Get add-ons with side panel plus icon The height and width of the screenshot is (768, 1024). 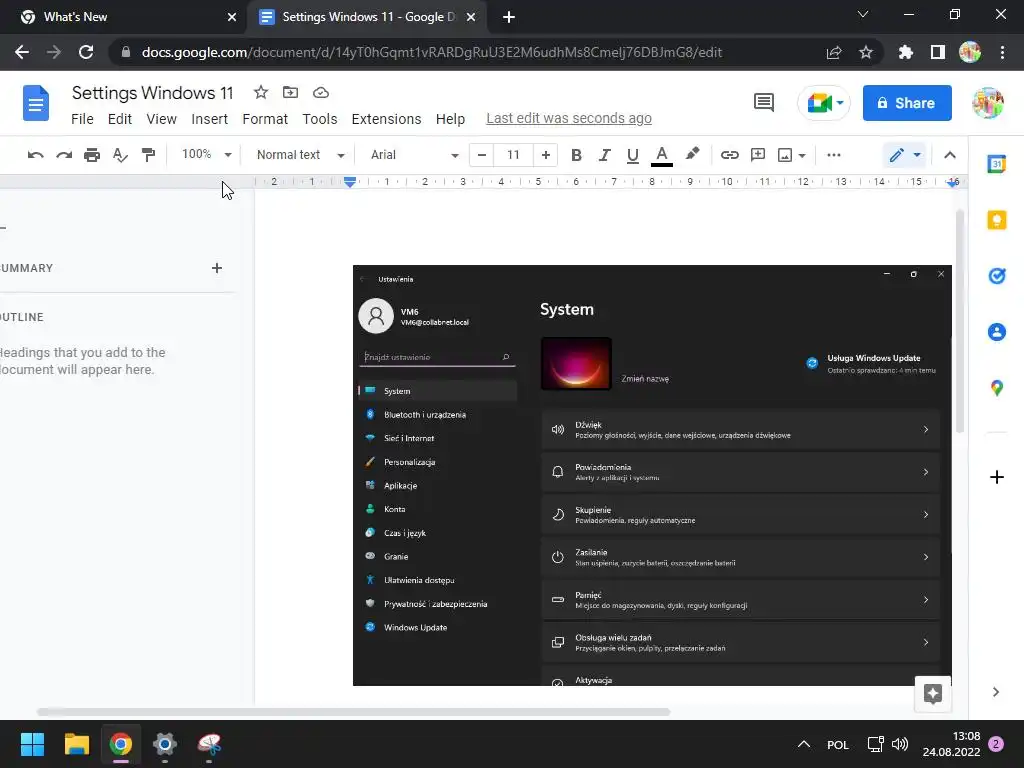[x=997, y=477]
